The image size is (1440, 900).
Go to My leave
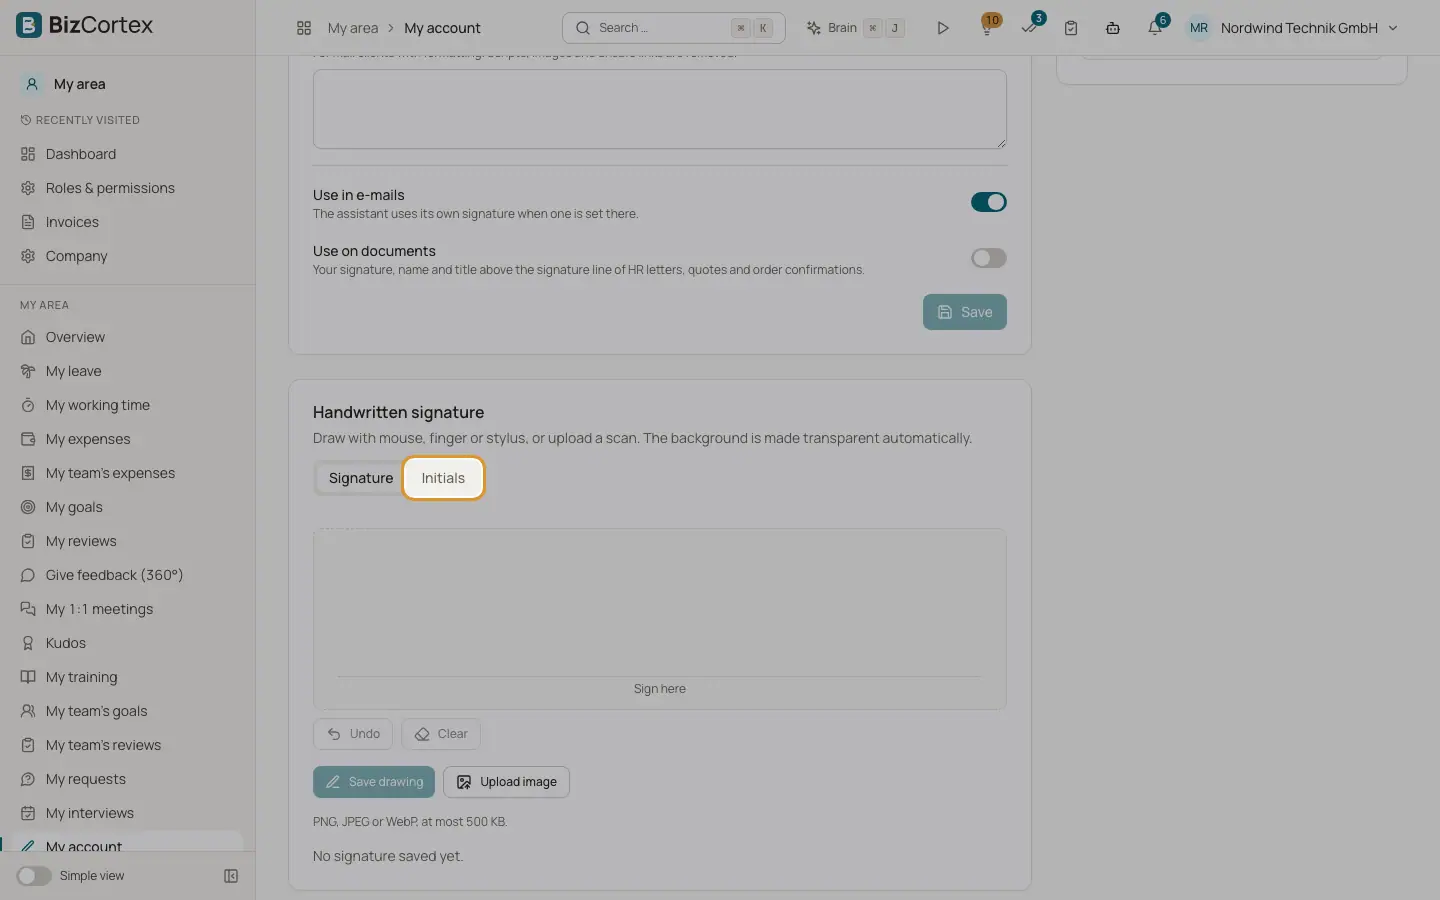[128, 371]
